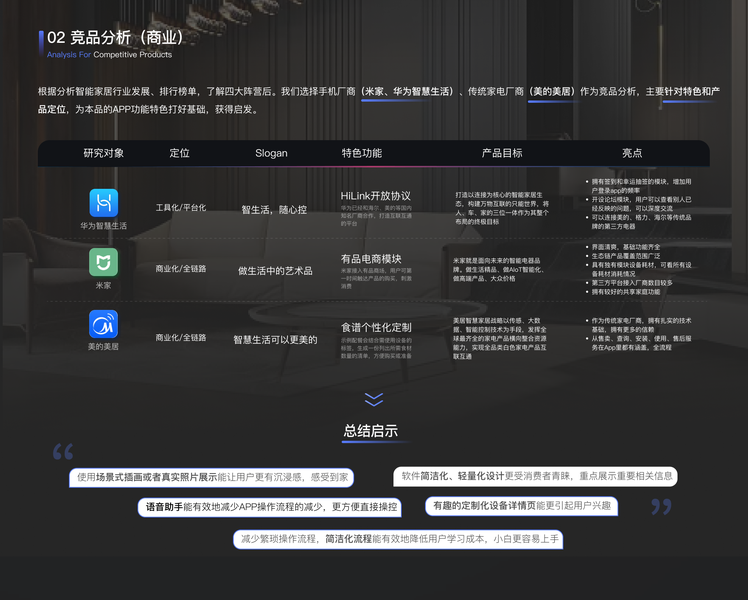Click underlined （米家、华为智慧生活）in intro
Screen dimensions: 748x600
[x=408, y=91]
